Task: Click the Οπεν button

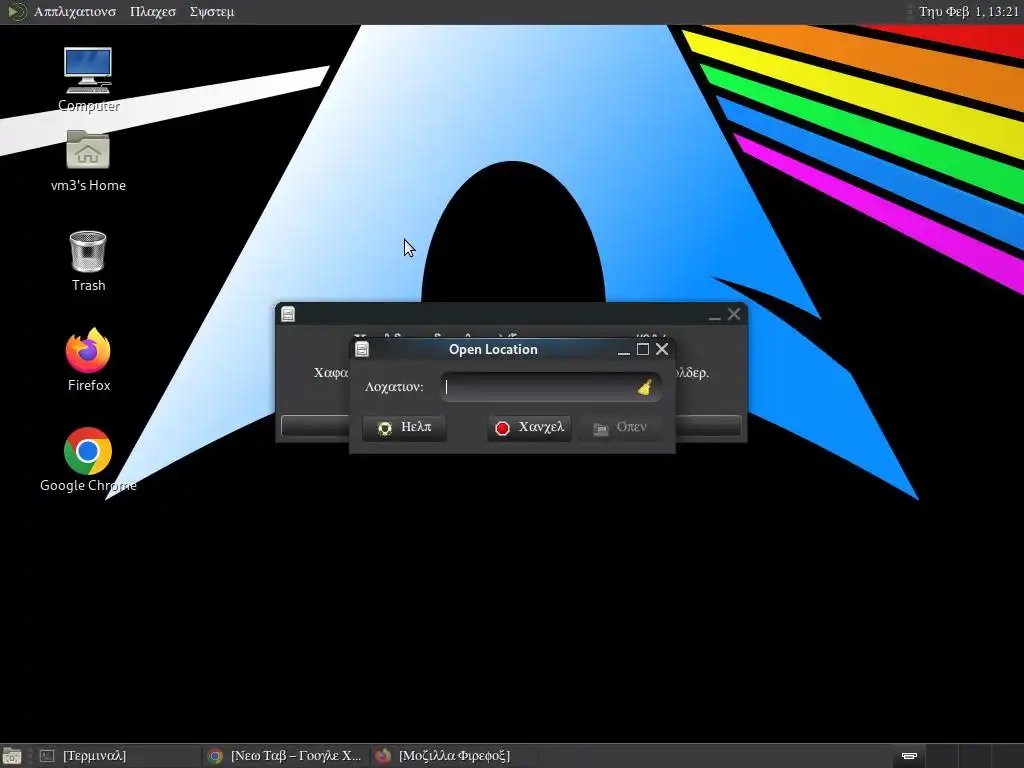Action: coord(620,428)
